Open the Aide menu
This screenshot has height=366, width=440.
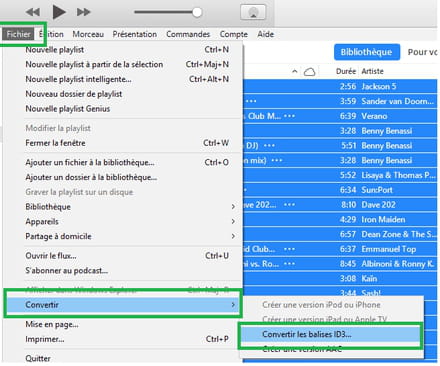tap(265, 34)
